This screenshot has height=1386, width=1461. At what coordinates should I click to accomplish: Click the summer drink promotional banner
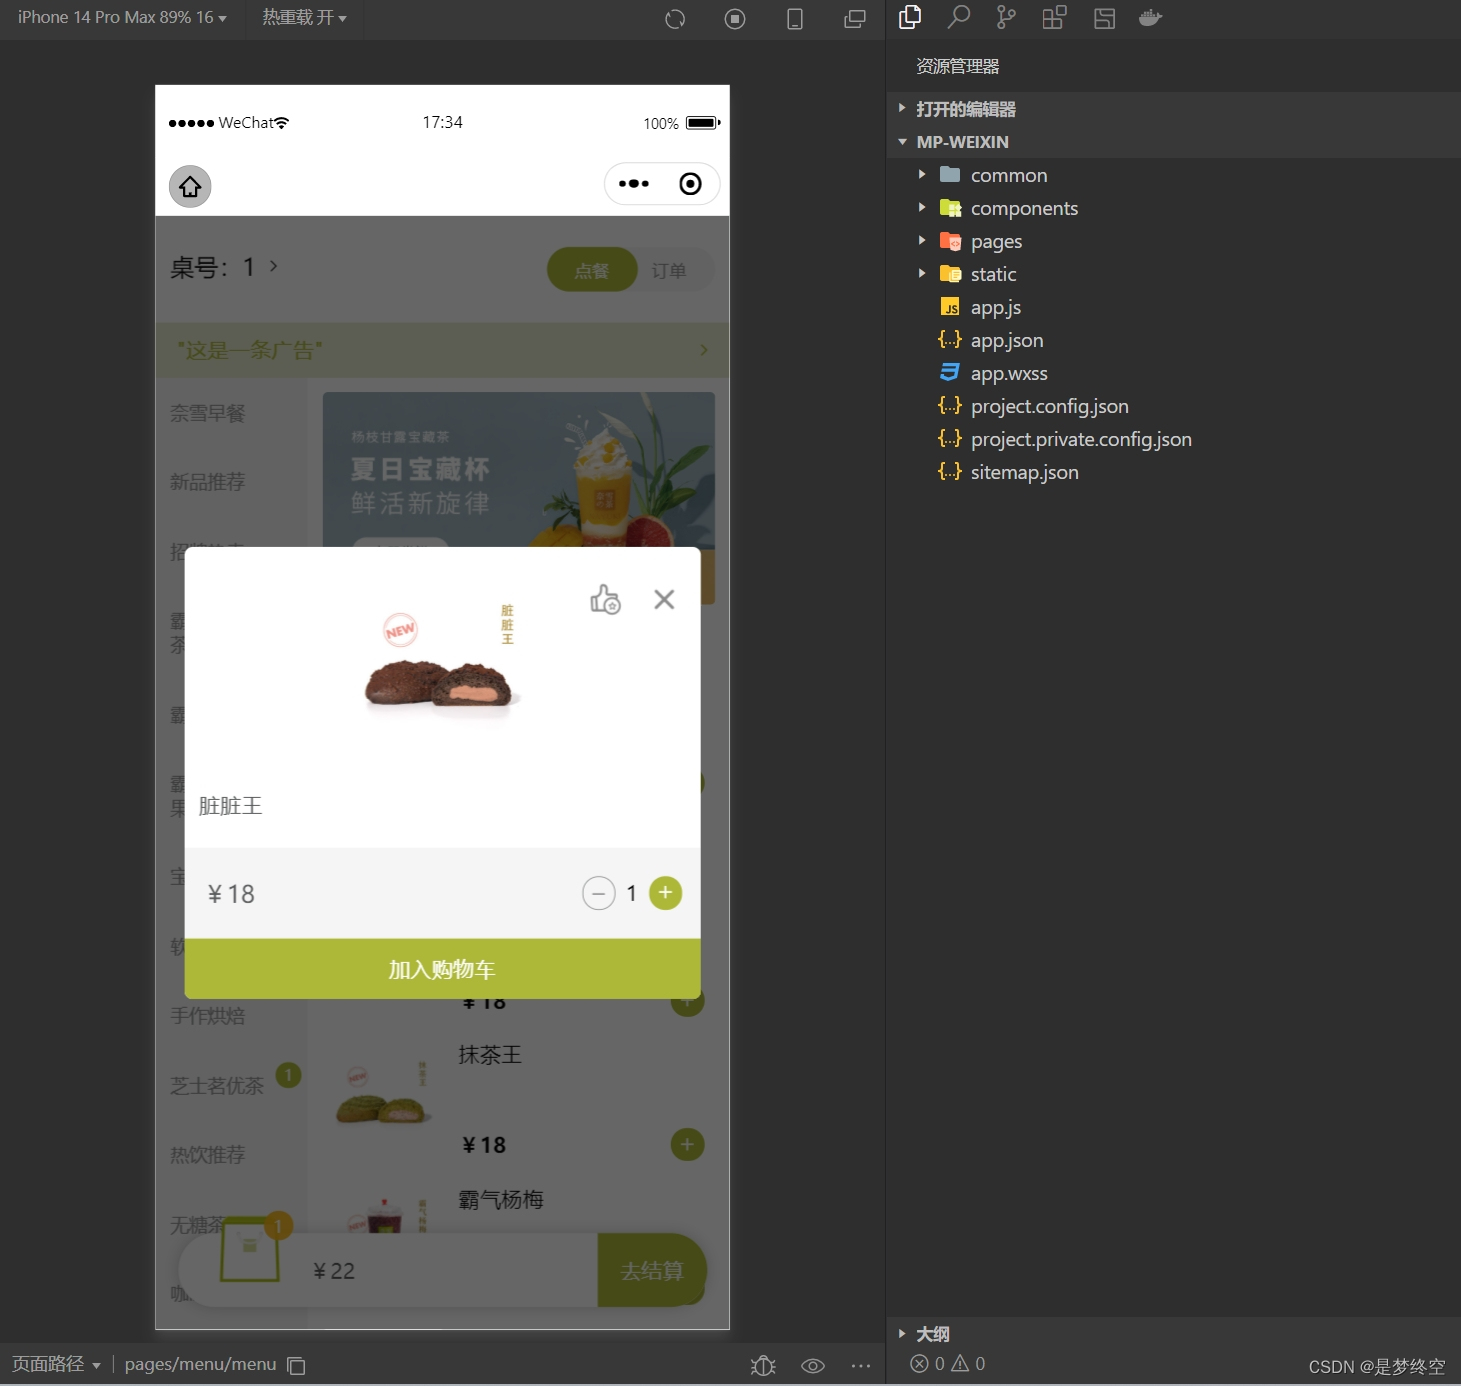(x=518, y=470)
